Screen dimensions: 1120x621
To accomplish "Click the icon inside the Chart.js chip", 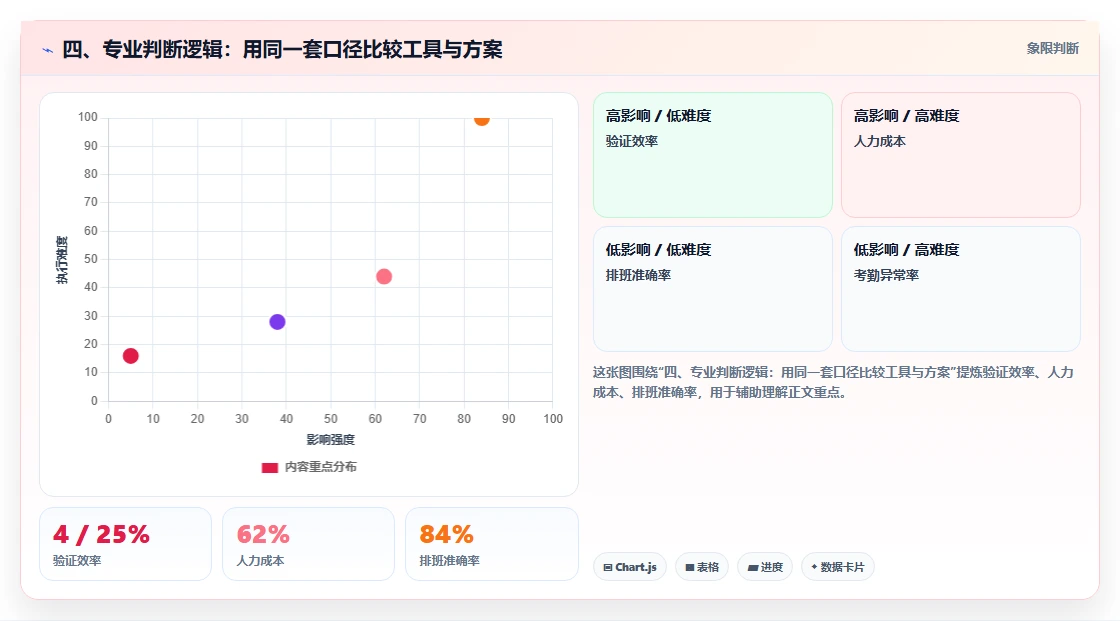I will tap(608, 567).
